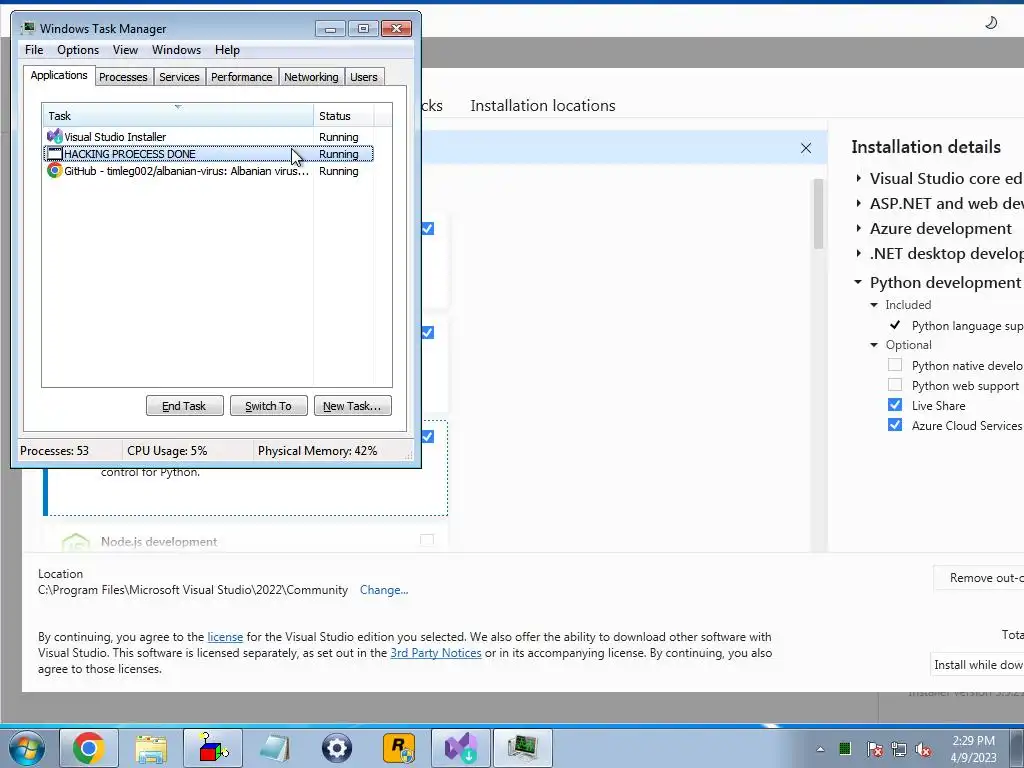Click the green CPU meter tray icon

click(845, 749)
